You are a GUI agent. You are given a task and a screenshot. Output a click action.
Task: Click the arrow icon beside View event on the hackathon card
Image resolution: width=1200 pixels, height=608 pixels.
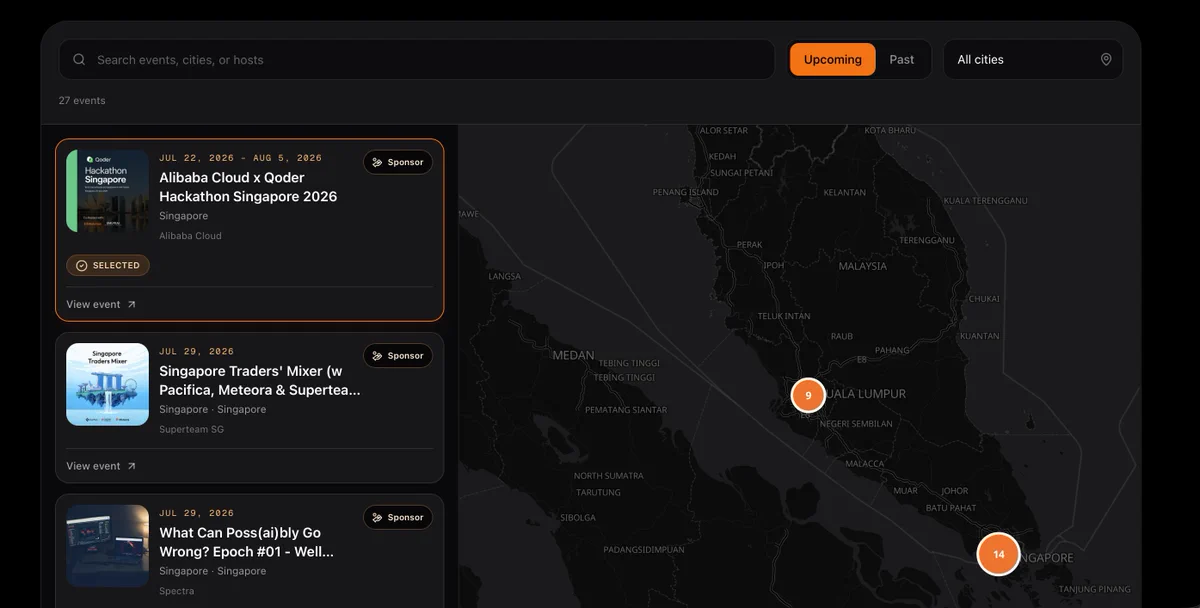pyautogui.click(x=131, y=304)
